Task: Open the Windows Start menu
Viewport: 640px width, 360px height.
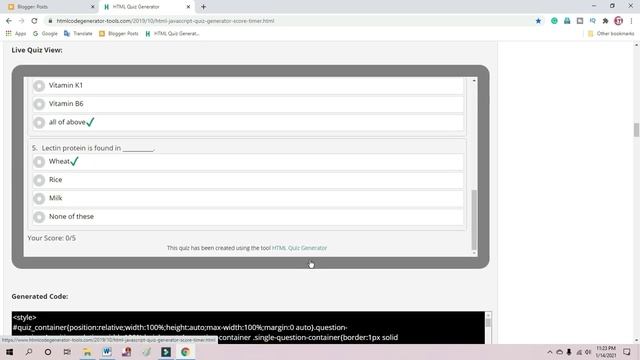Action: [9, 352]
